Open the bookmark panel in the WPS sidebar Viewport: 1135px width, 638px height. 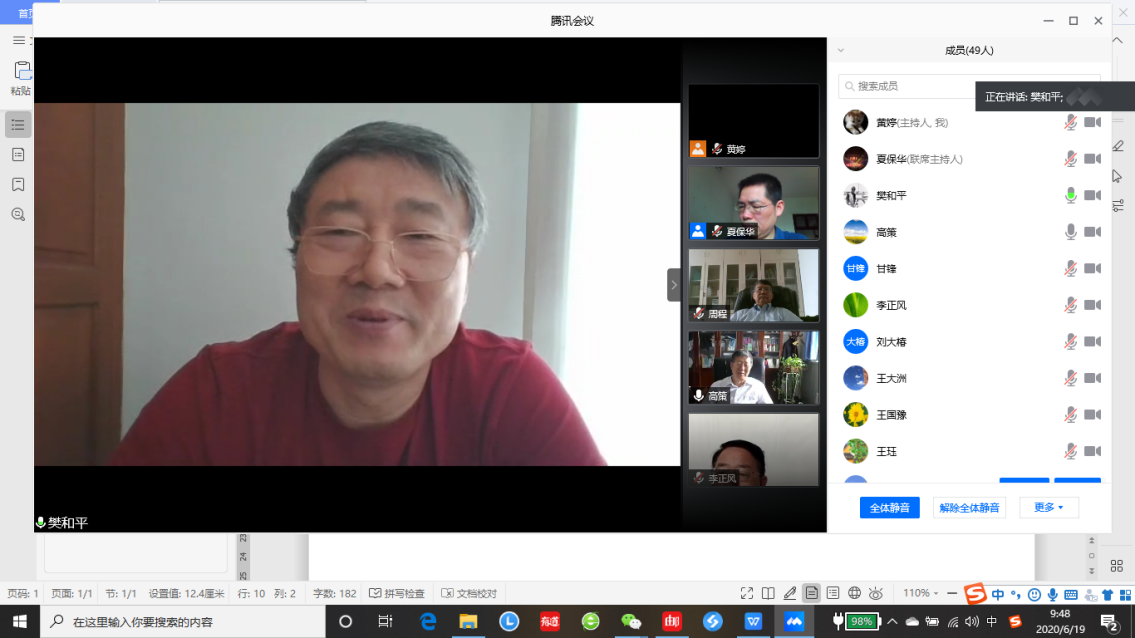[18, 185]
